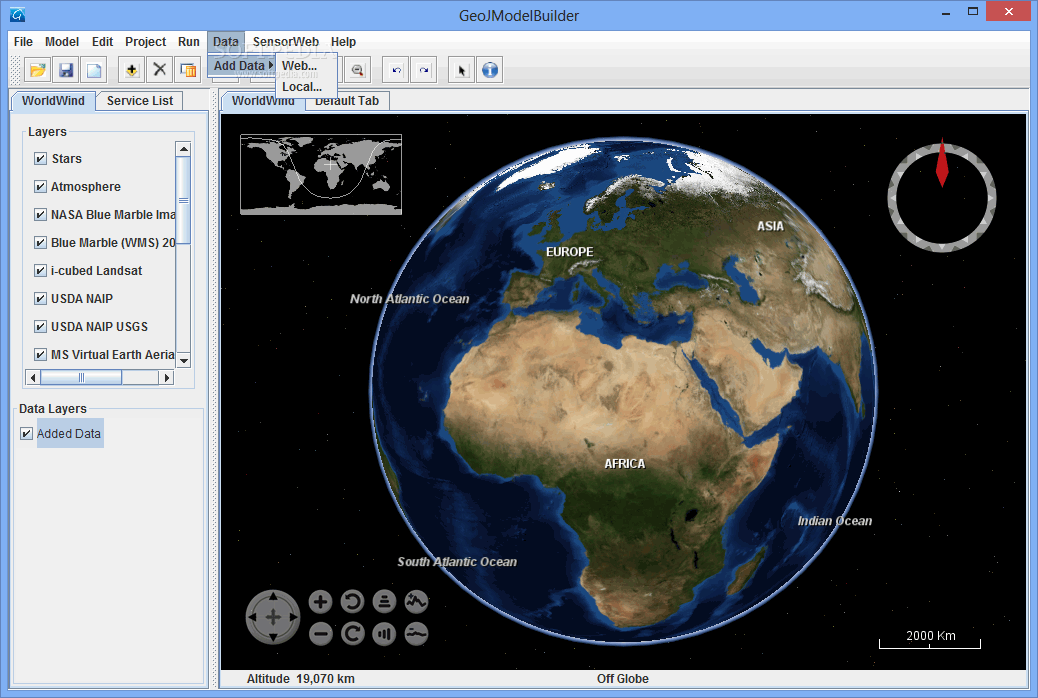
Task: Click the layers list scroll down arrow
Action: [183, 360]
